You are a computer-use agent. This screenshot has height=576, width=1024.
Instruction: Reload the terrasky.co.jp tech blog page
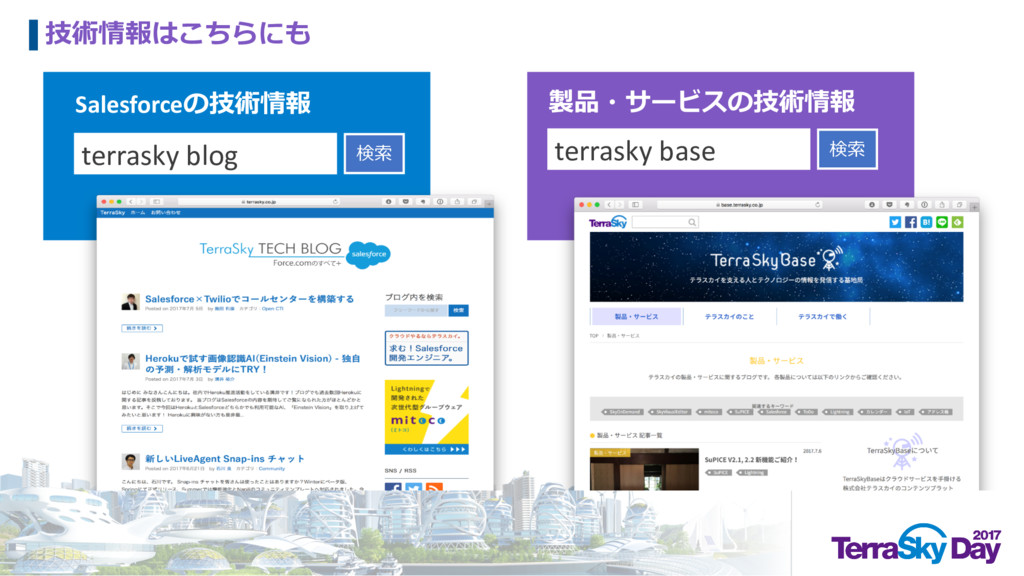pyautogui.click(x=336, y=202)
